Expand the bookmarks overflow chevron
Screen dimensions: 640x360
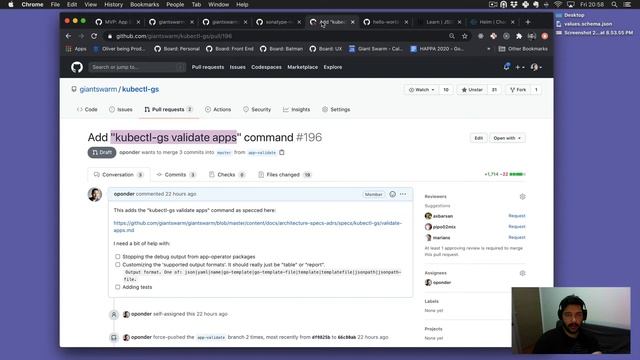489,49
